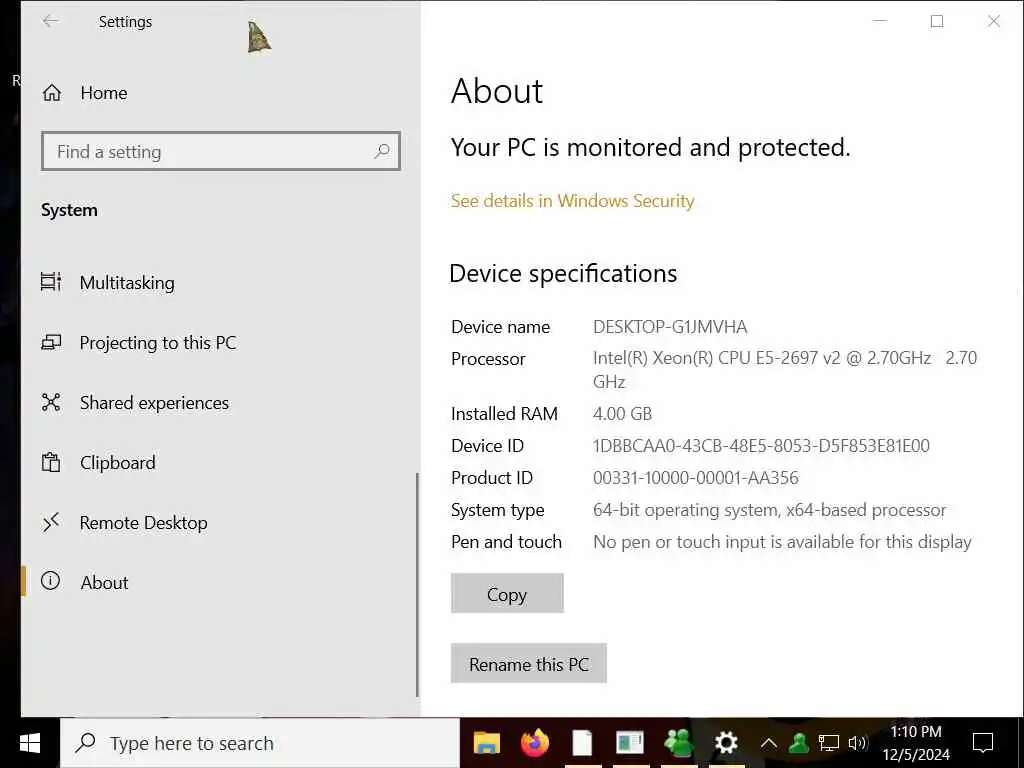Click the search magnifier in Find a setting
The width and height of the screenshot is (1024, 768).
point(381,152)
